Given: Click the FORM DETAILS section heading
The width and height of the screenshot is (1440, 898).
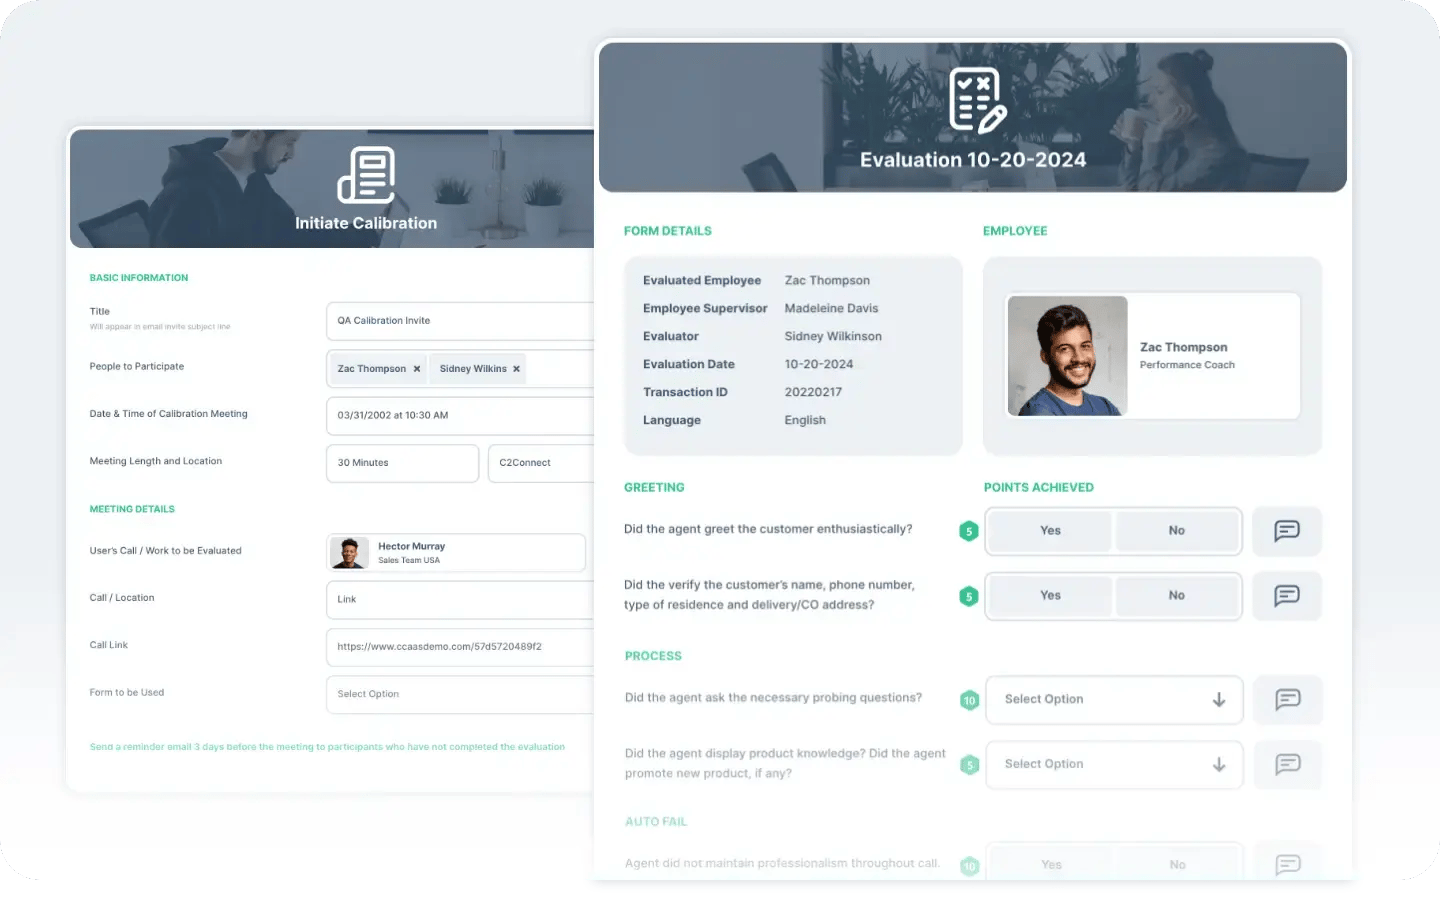Looking at the screenshot, I should point(668,231).
